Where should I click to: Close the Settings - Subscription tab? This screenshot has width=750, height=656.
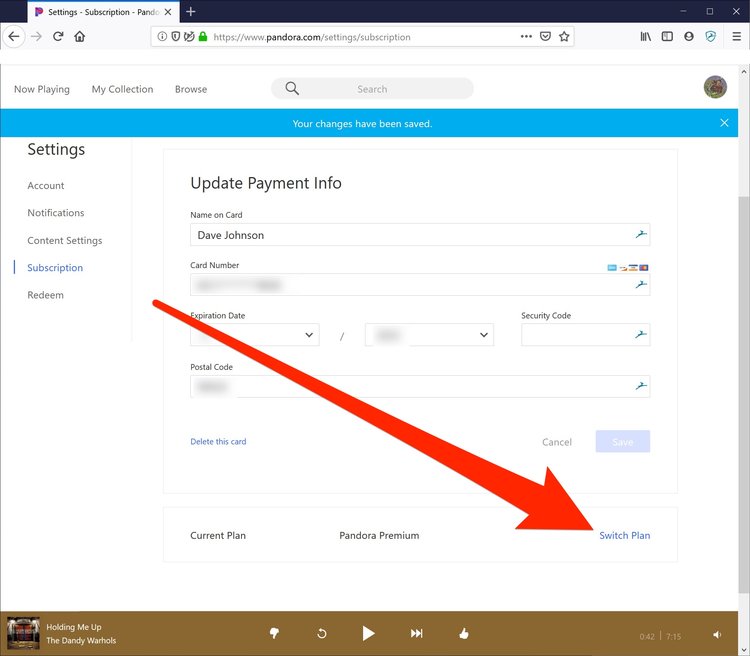coord(168,12)
